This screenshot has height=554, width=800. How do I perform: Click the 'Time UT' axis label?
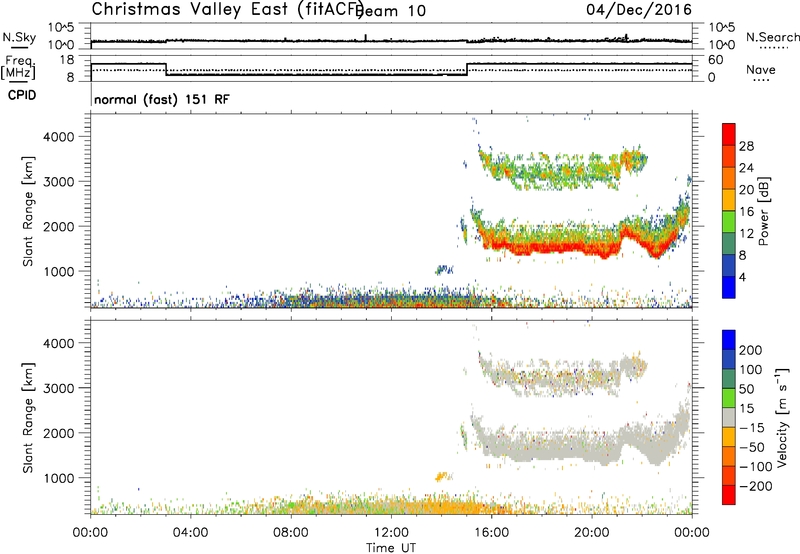[391, 548]
